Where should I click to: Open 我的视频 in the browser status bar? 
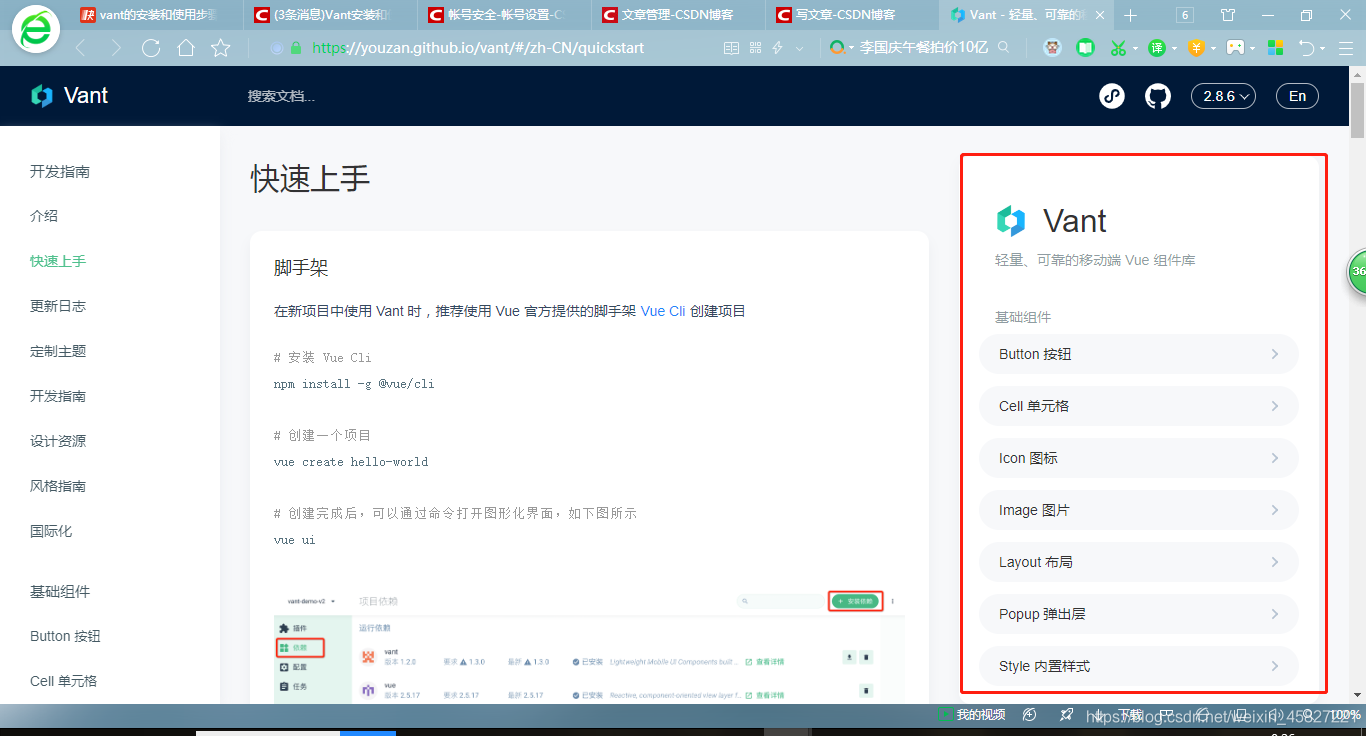(x=971, y=715)
